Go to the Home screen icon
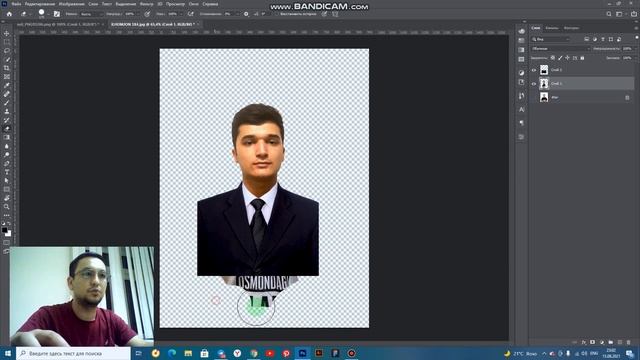The width and height of the screenshot is (640, 360). coord(9,14)
